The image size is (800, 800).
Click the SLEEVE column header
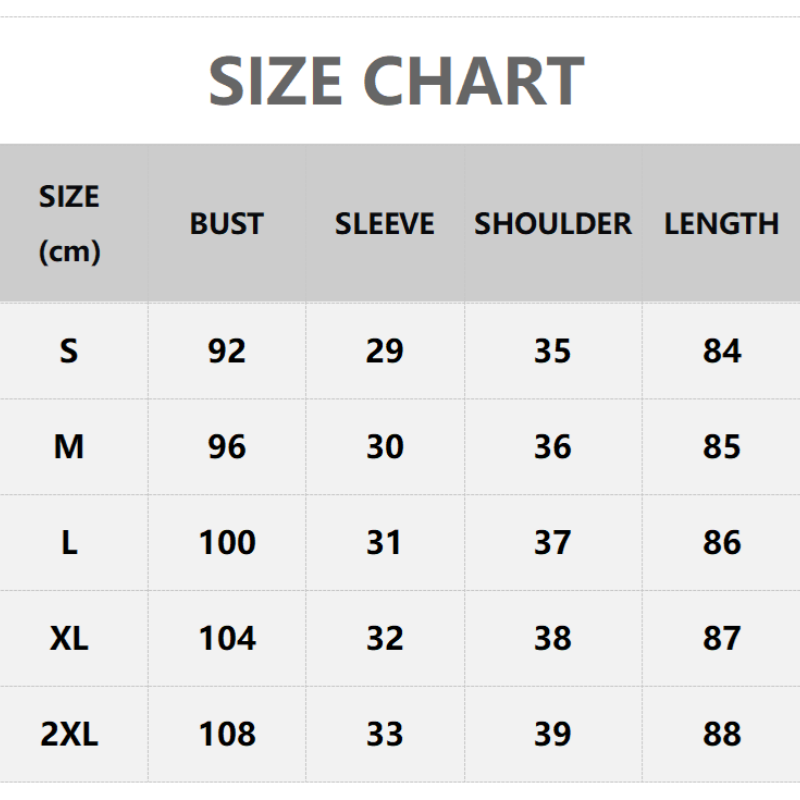pyautogui.click(x=385, y=224)
